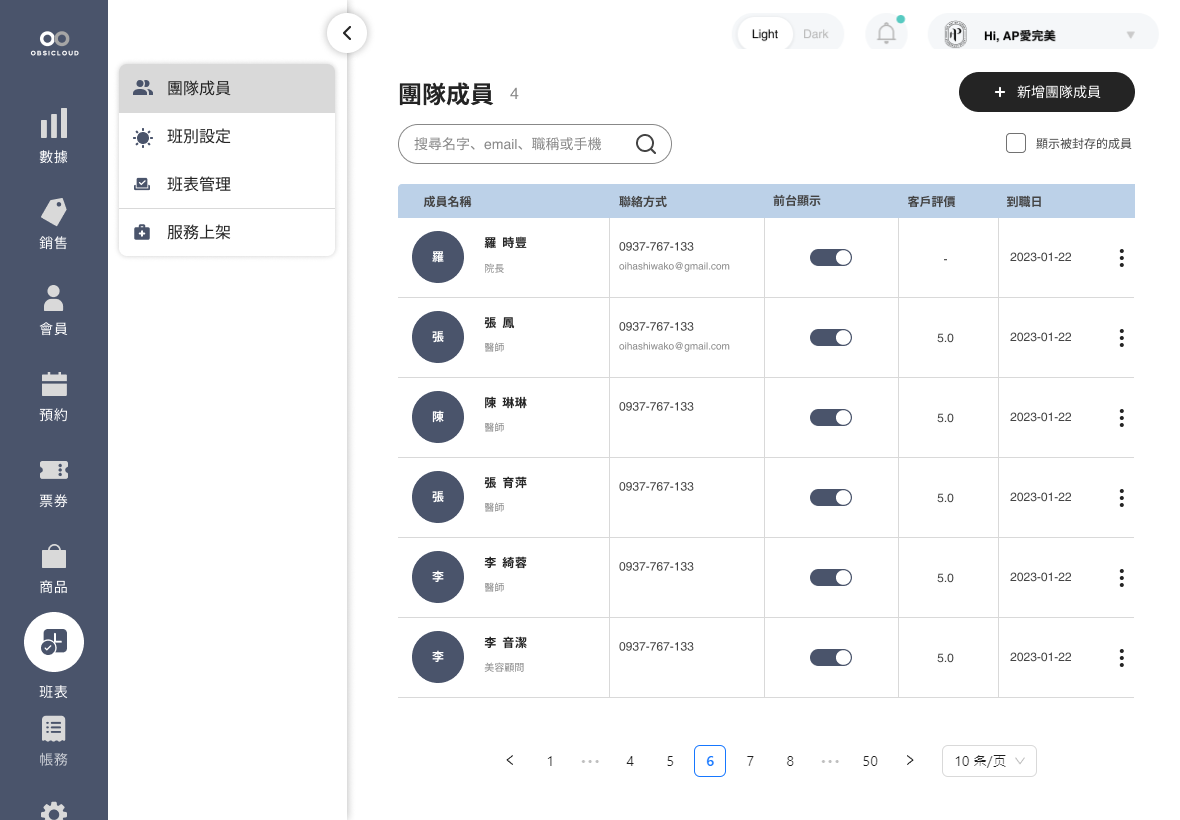
Task: Switch theme to Dark mode
Action: tap(815, 34)
